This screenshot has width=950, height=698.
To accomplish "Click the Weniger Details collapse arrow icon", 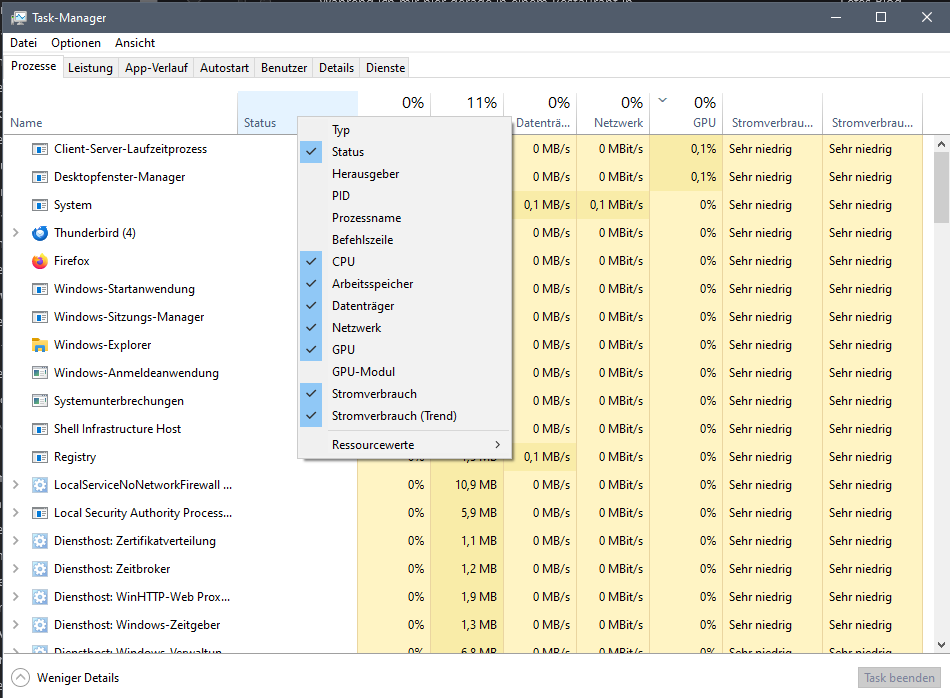I will (20, 677).
